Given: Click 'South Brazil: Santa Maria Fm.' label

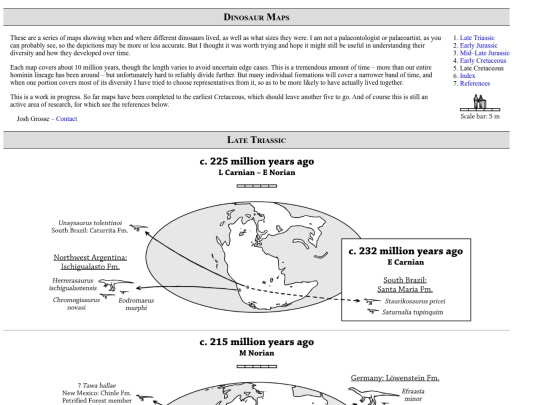Looking at the screenshot, I should (x=405, y=284).
